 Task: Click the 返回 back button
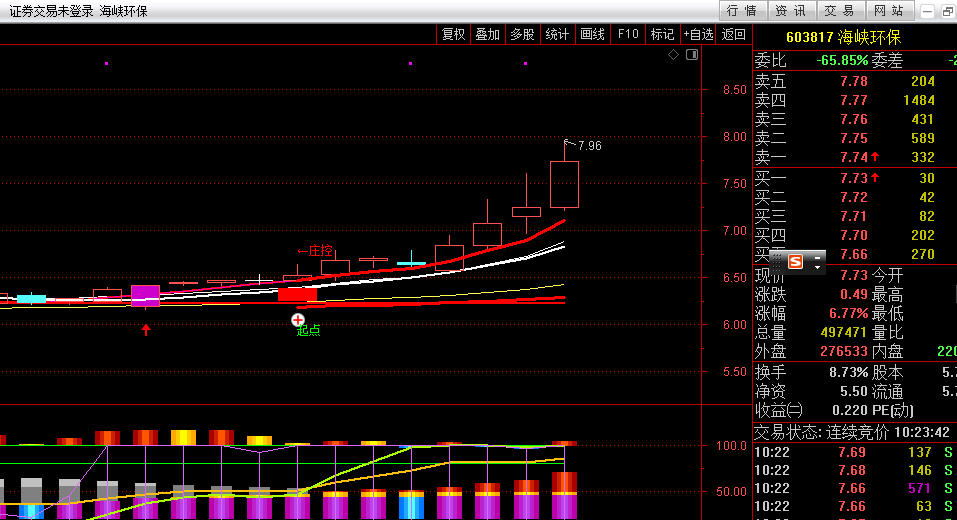coord(734,34)
